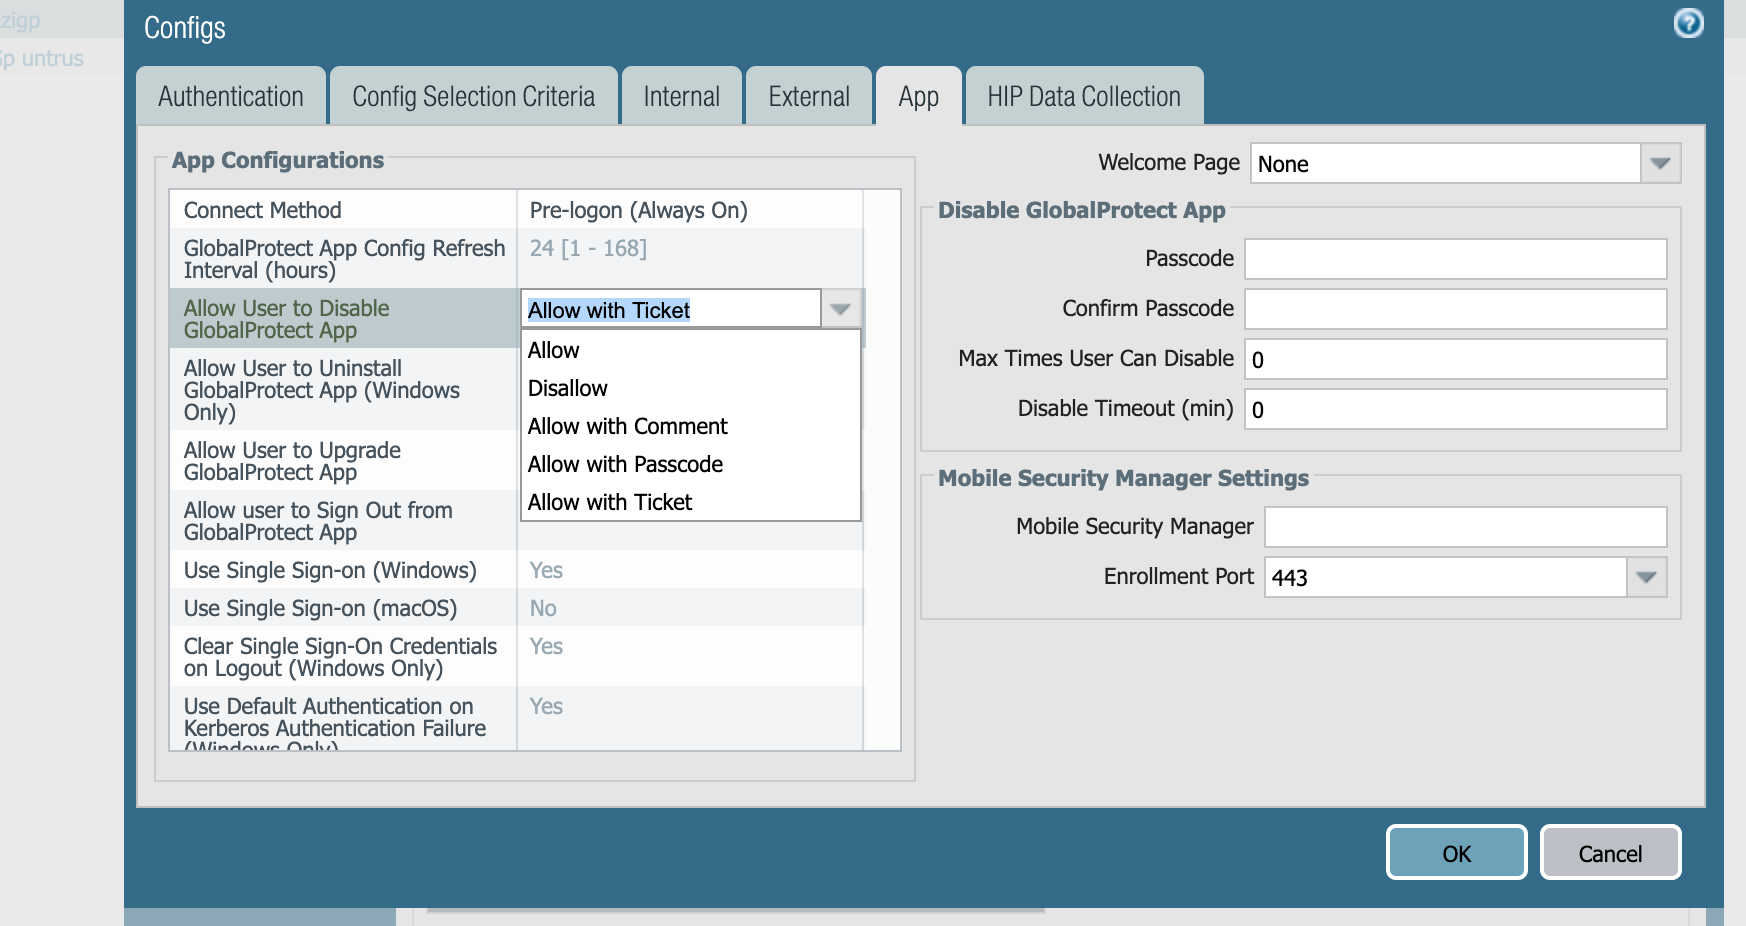The width and height of the screenshot is (1746, 926).
Task: Edit Max Times User Can Disable field
Action: pos(1454,359)
